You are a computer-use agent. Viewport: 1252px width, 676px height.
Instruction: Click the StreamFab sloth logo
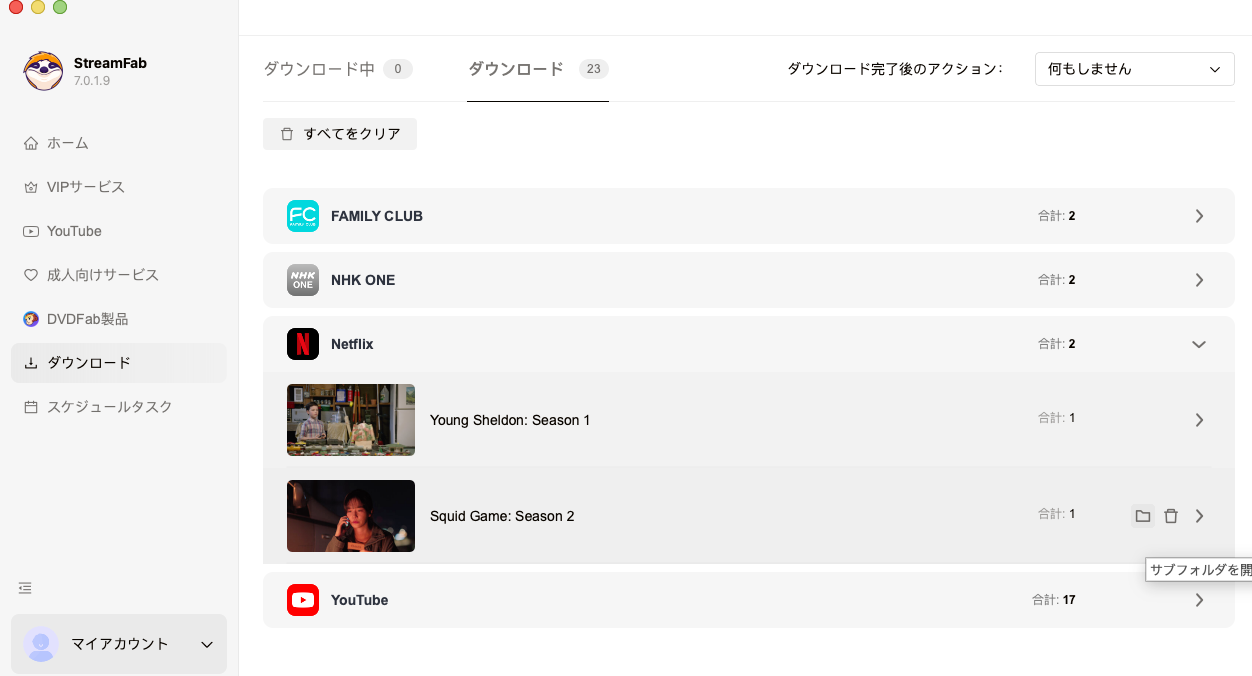coord(43,71)
